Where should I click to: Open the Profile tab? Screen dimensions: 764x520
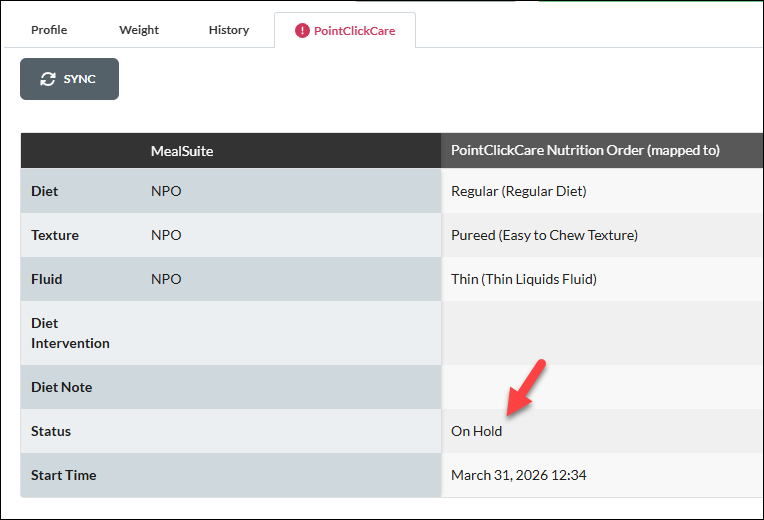(x=49, y=30)
